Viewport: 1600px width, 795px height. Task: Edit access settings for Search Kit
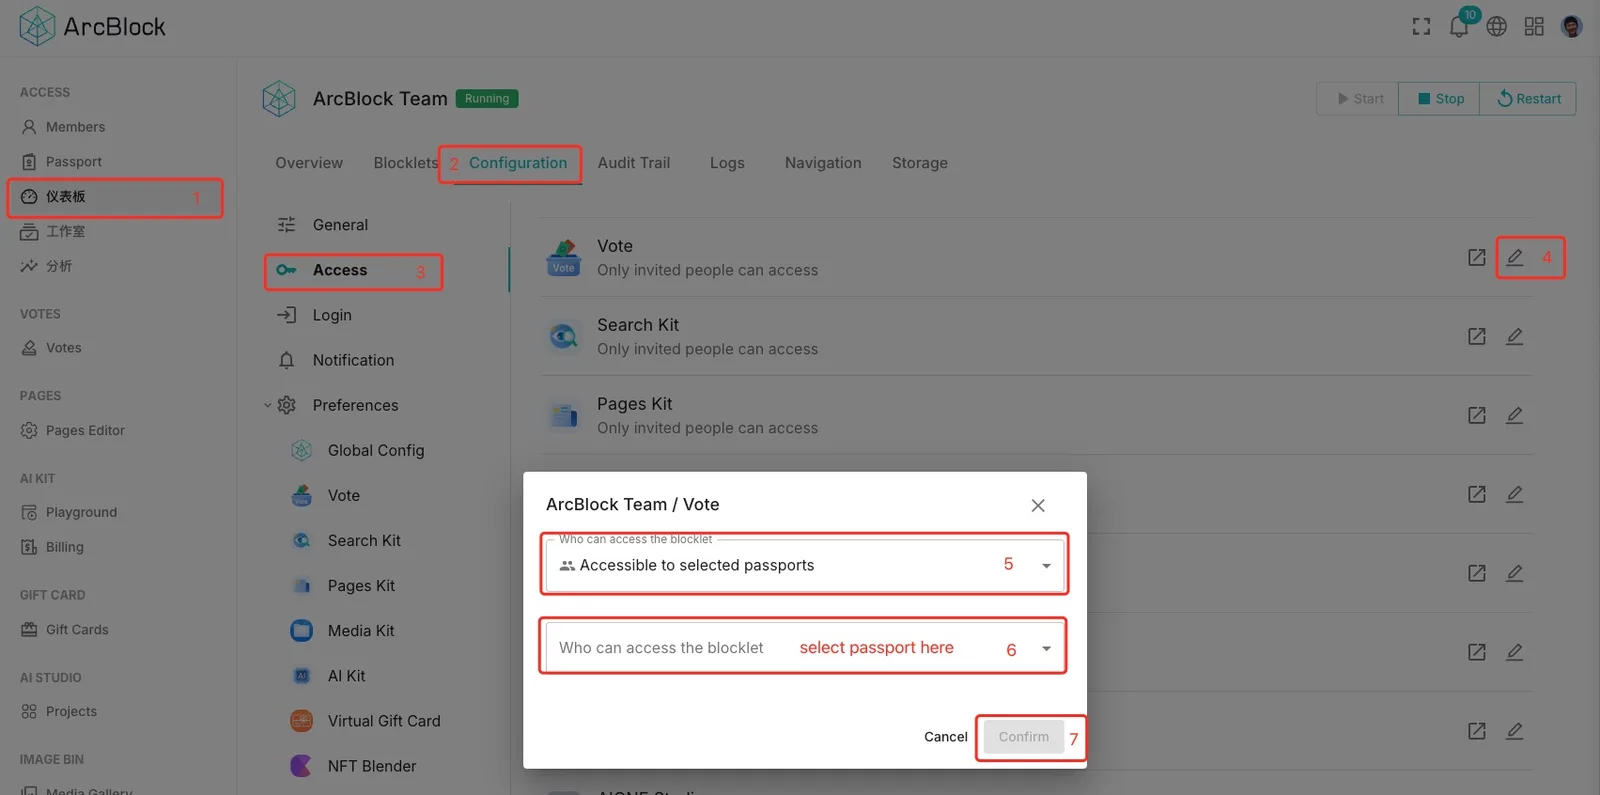point(1515,336)
